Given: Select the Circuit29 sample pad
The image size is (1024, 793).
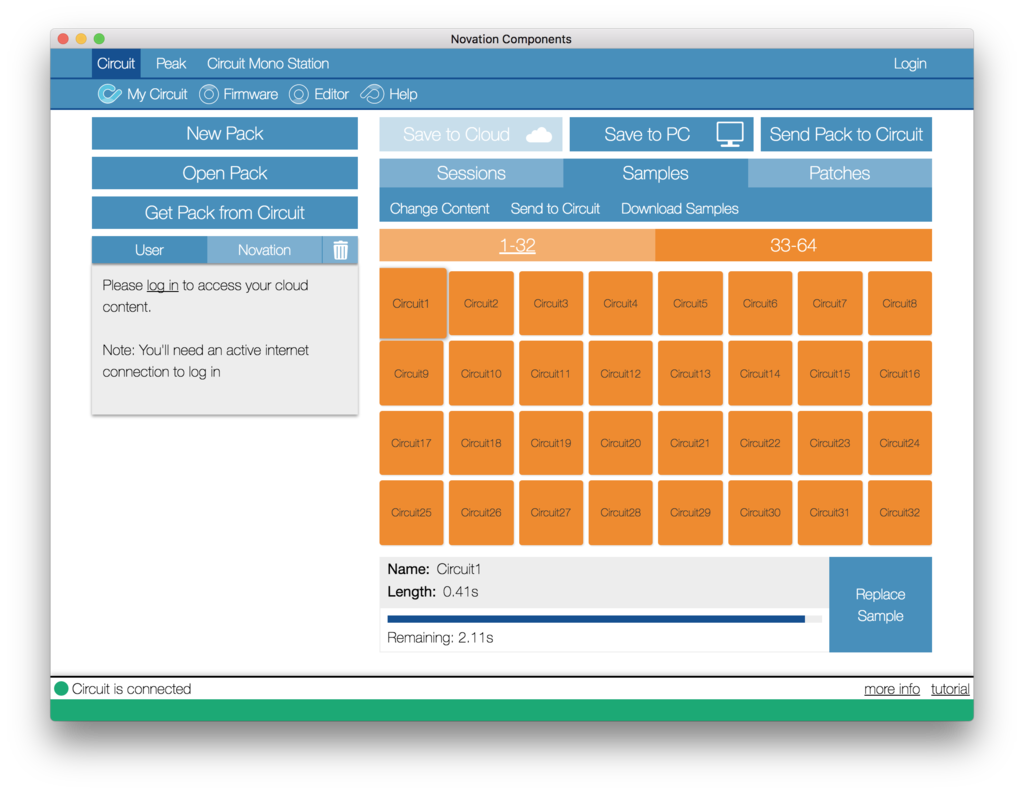Looking at the screenshot, I should coord(690,513).
